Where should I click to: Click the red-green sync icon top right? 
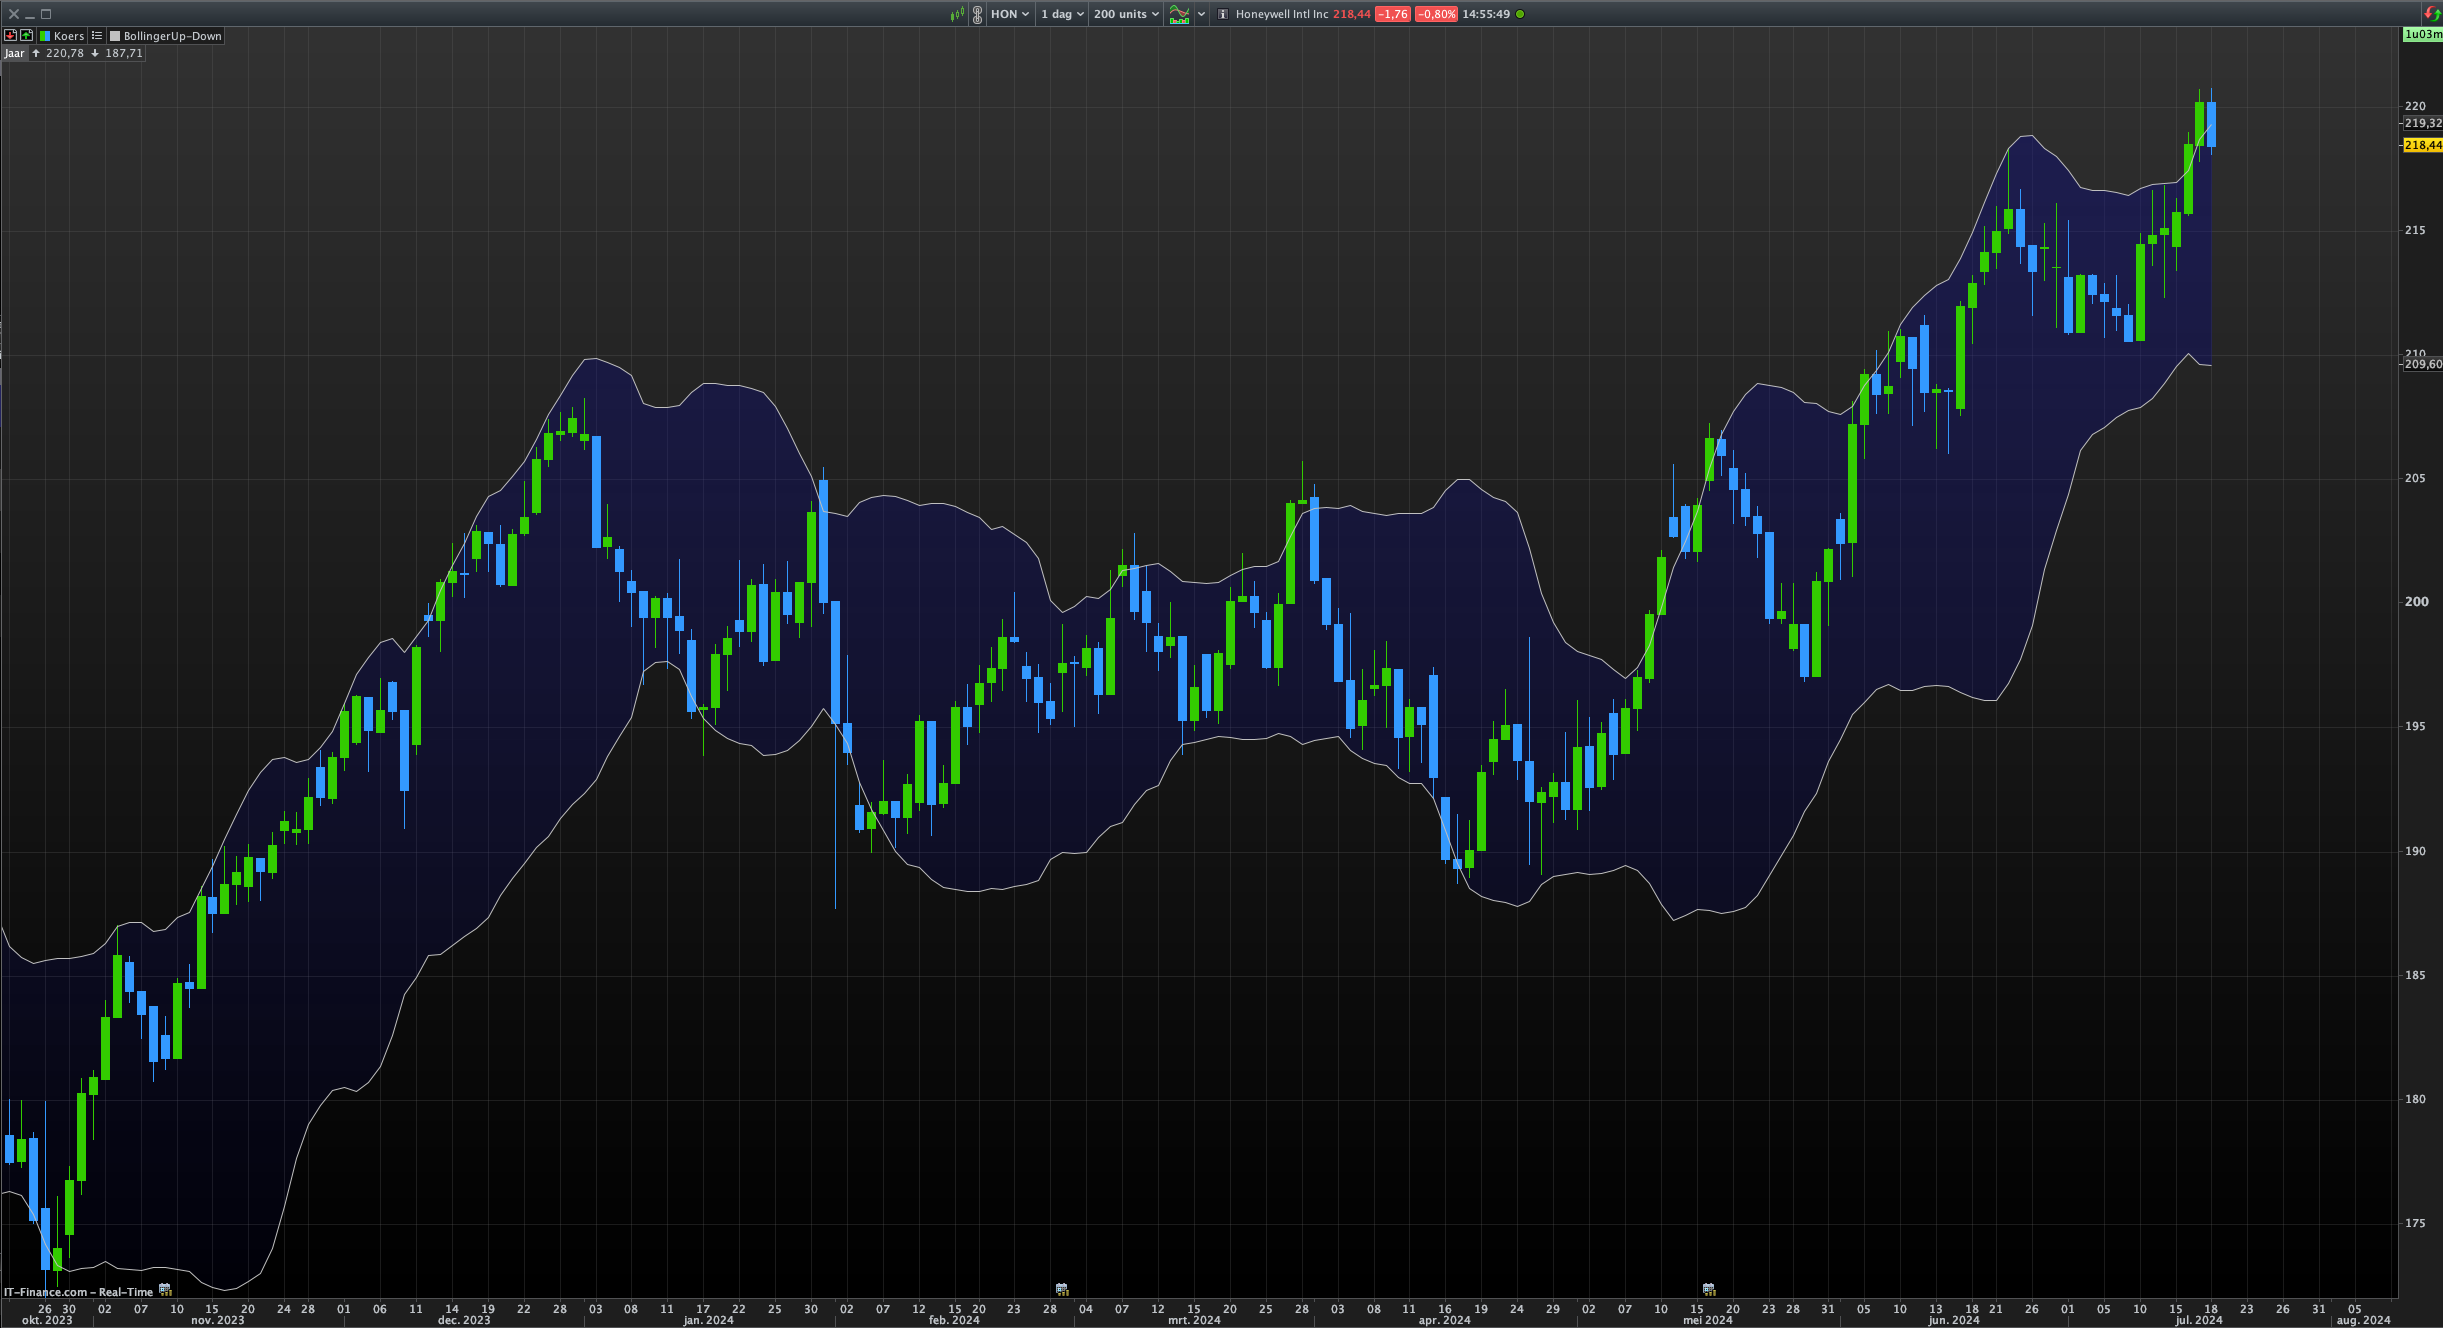click(2432, 13)
